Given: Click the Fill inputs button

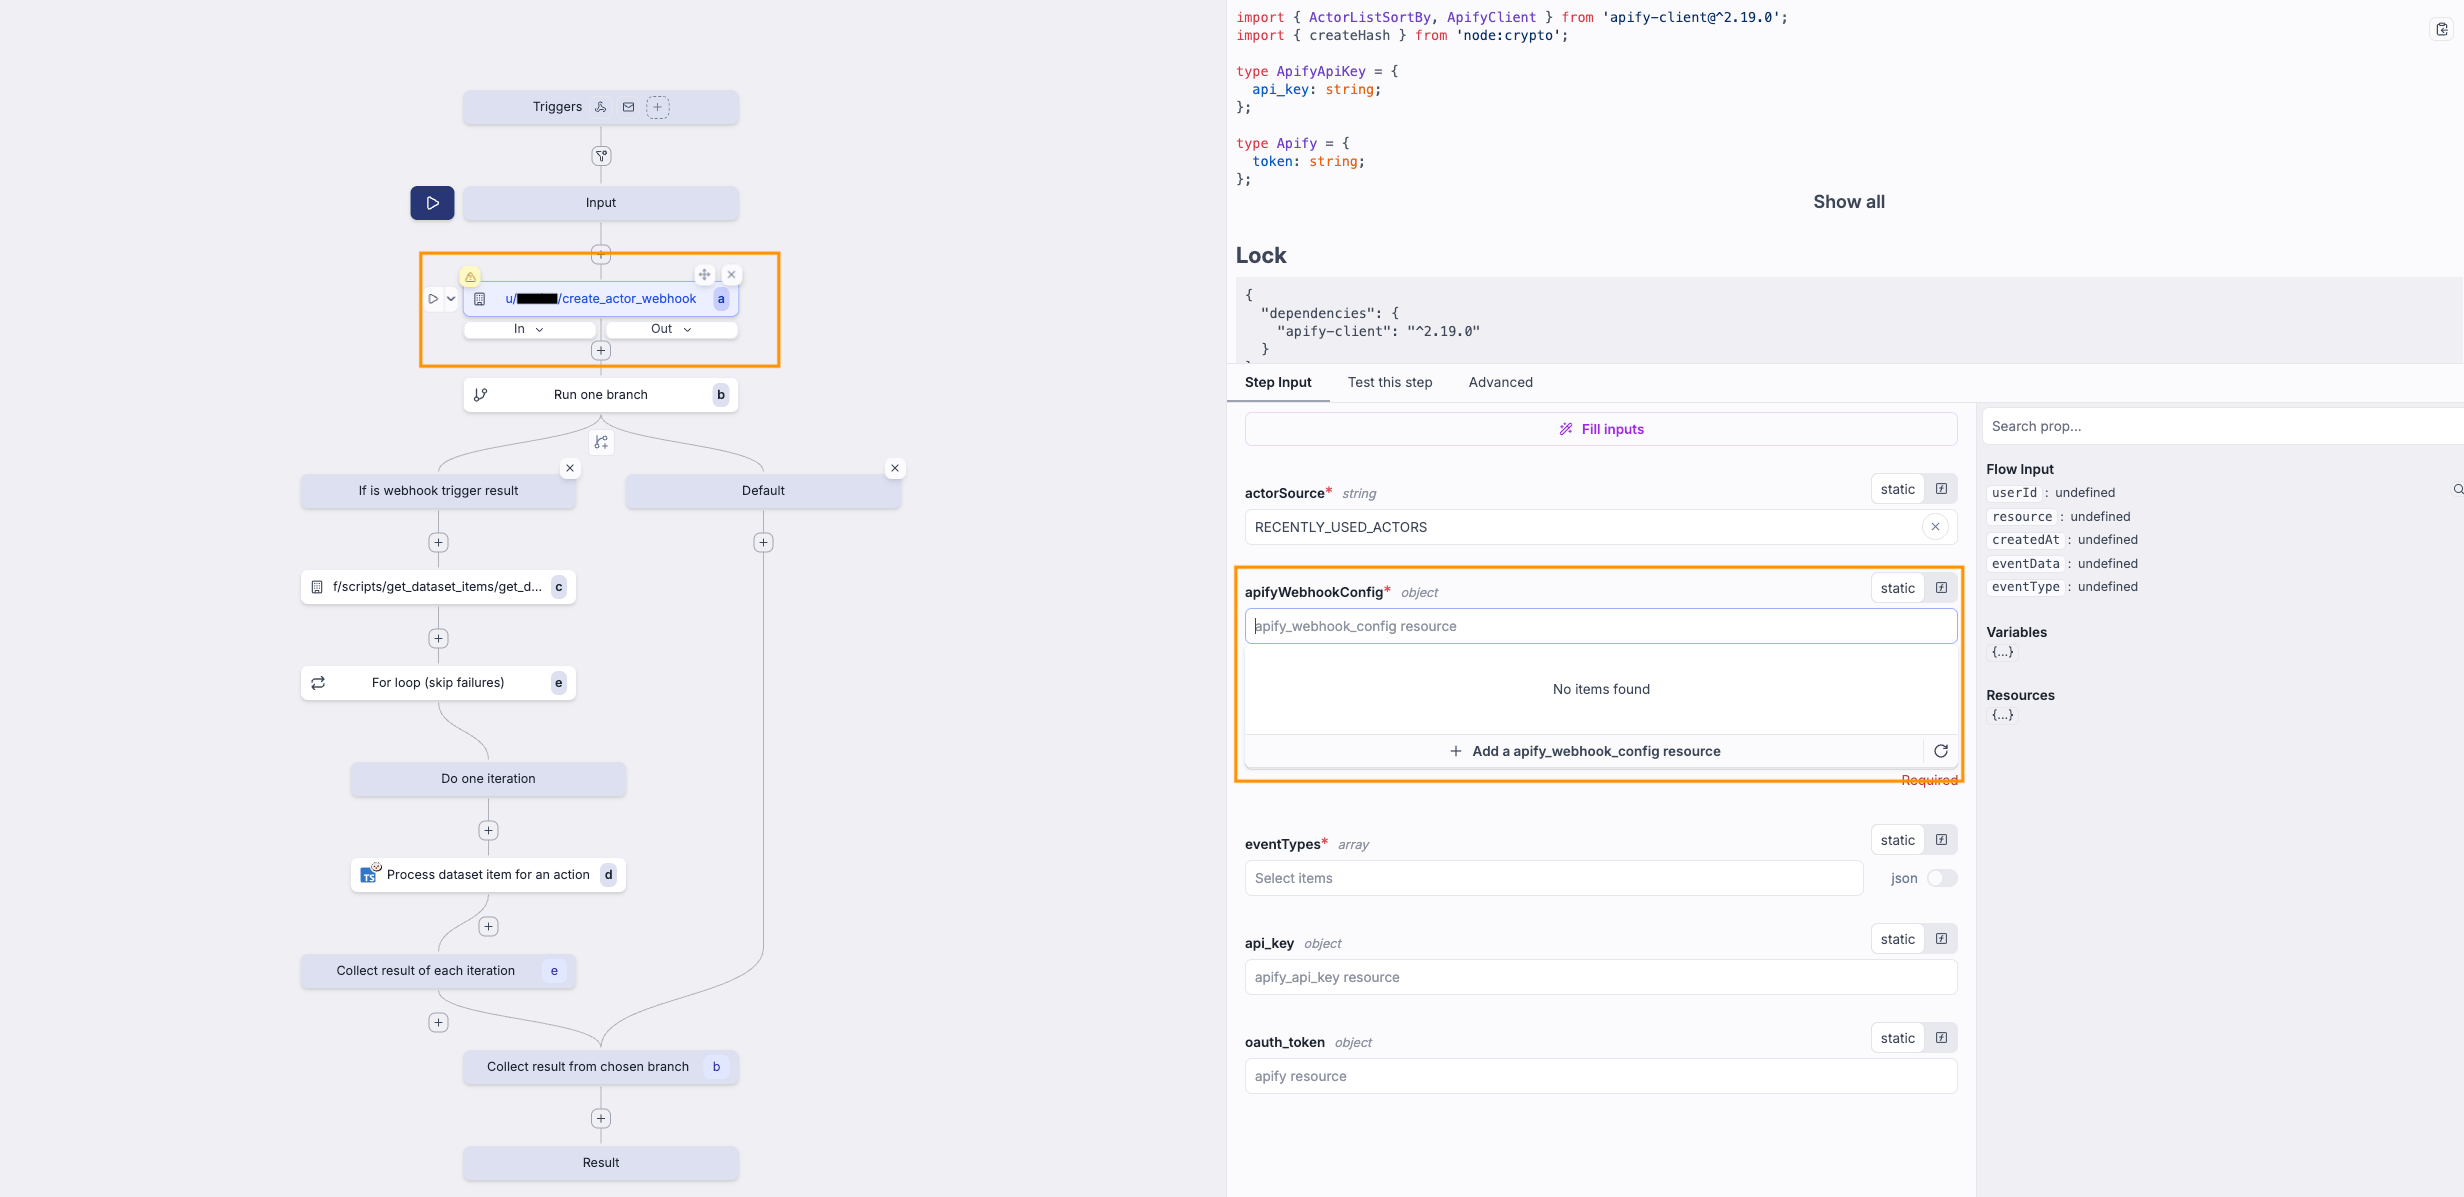Looking at the screenshot, I should 1601,429.
